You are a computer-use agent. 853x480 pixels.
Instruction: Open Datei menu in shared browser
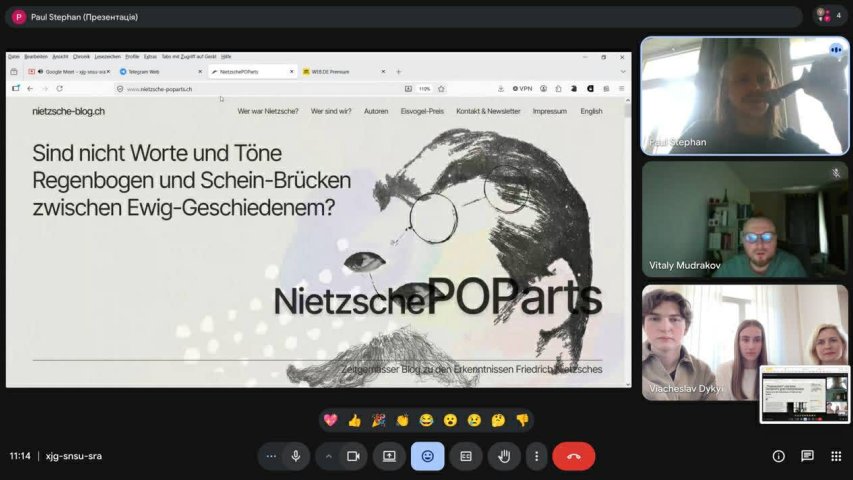point(14,57)
